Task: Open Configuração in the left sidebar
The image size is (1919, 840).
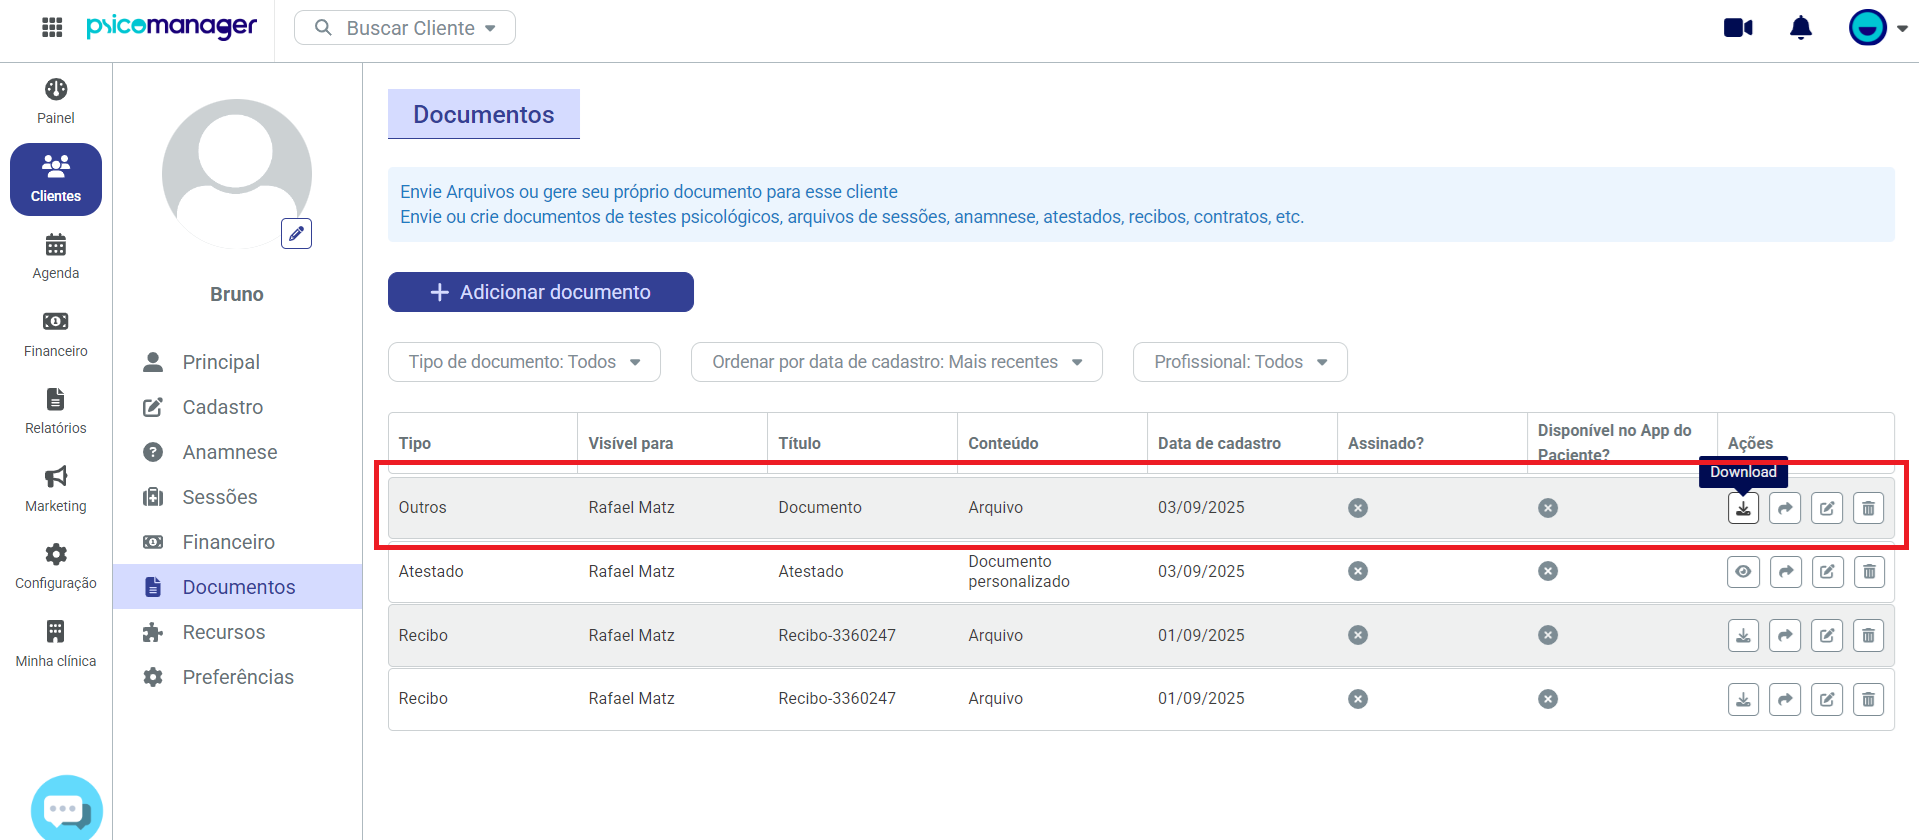Action: pos(56,567)
